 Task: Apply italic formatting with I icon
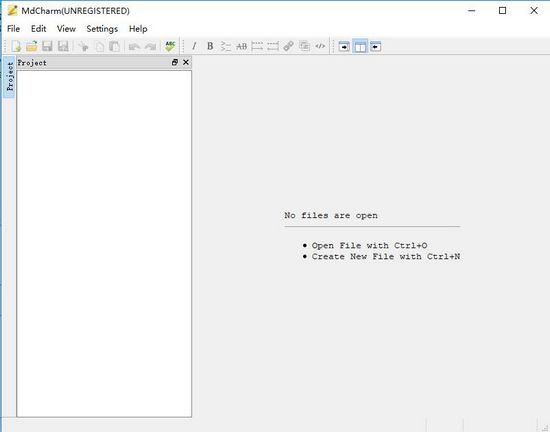(194, 46)
